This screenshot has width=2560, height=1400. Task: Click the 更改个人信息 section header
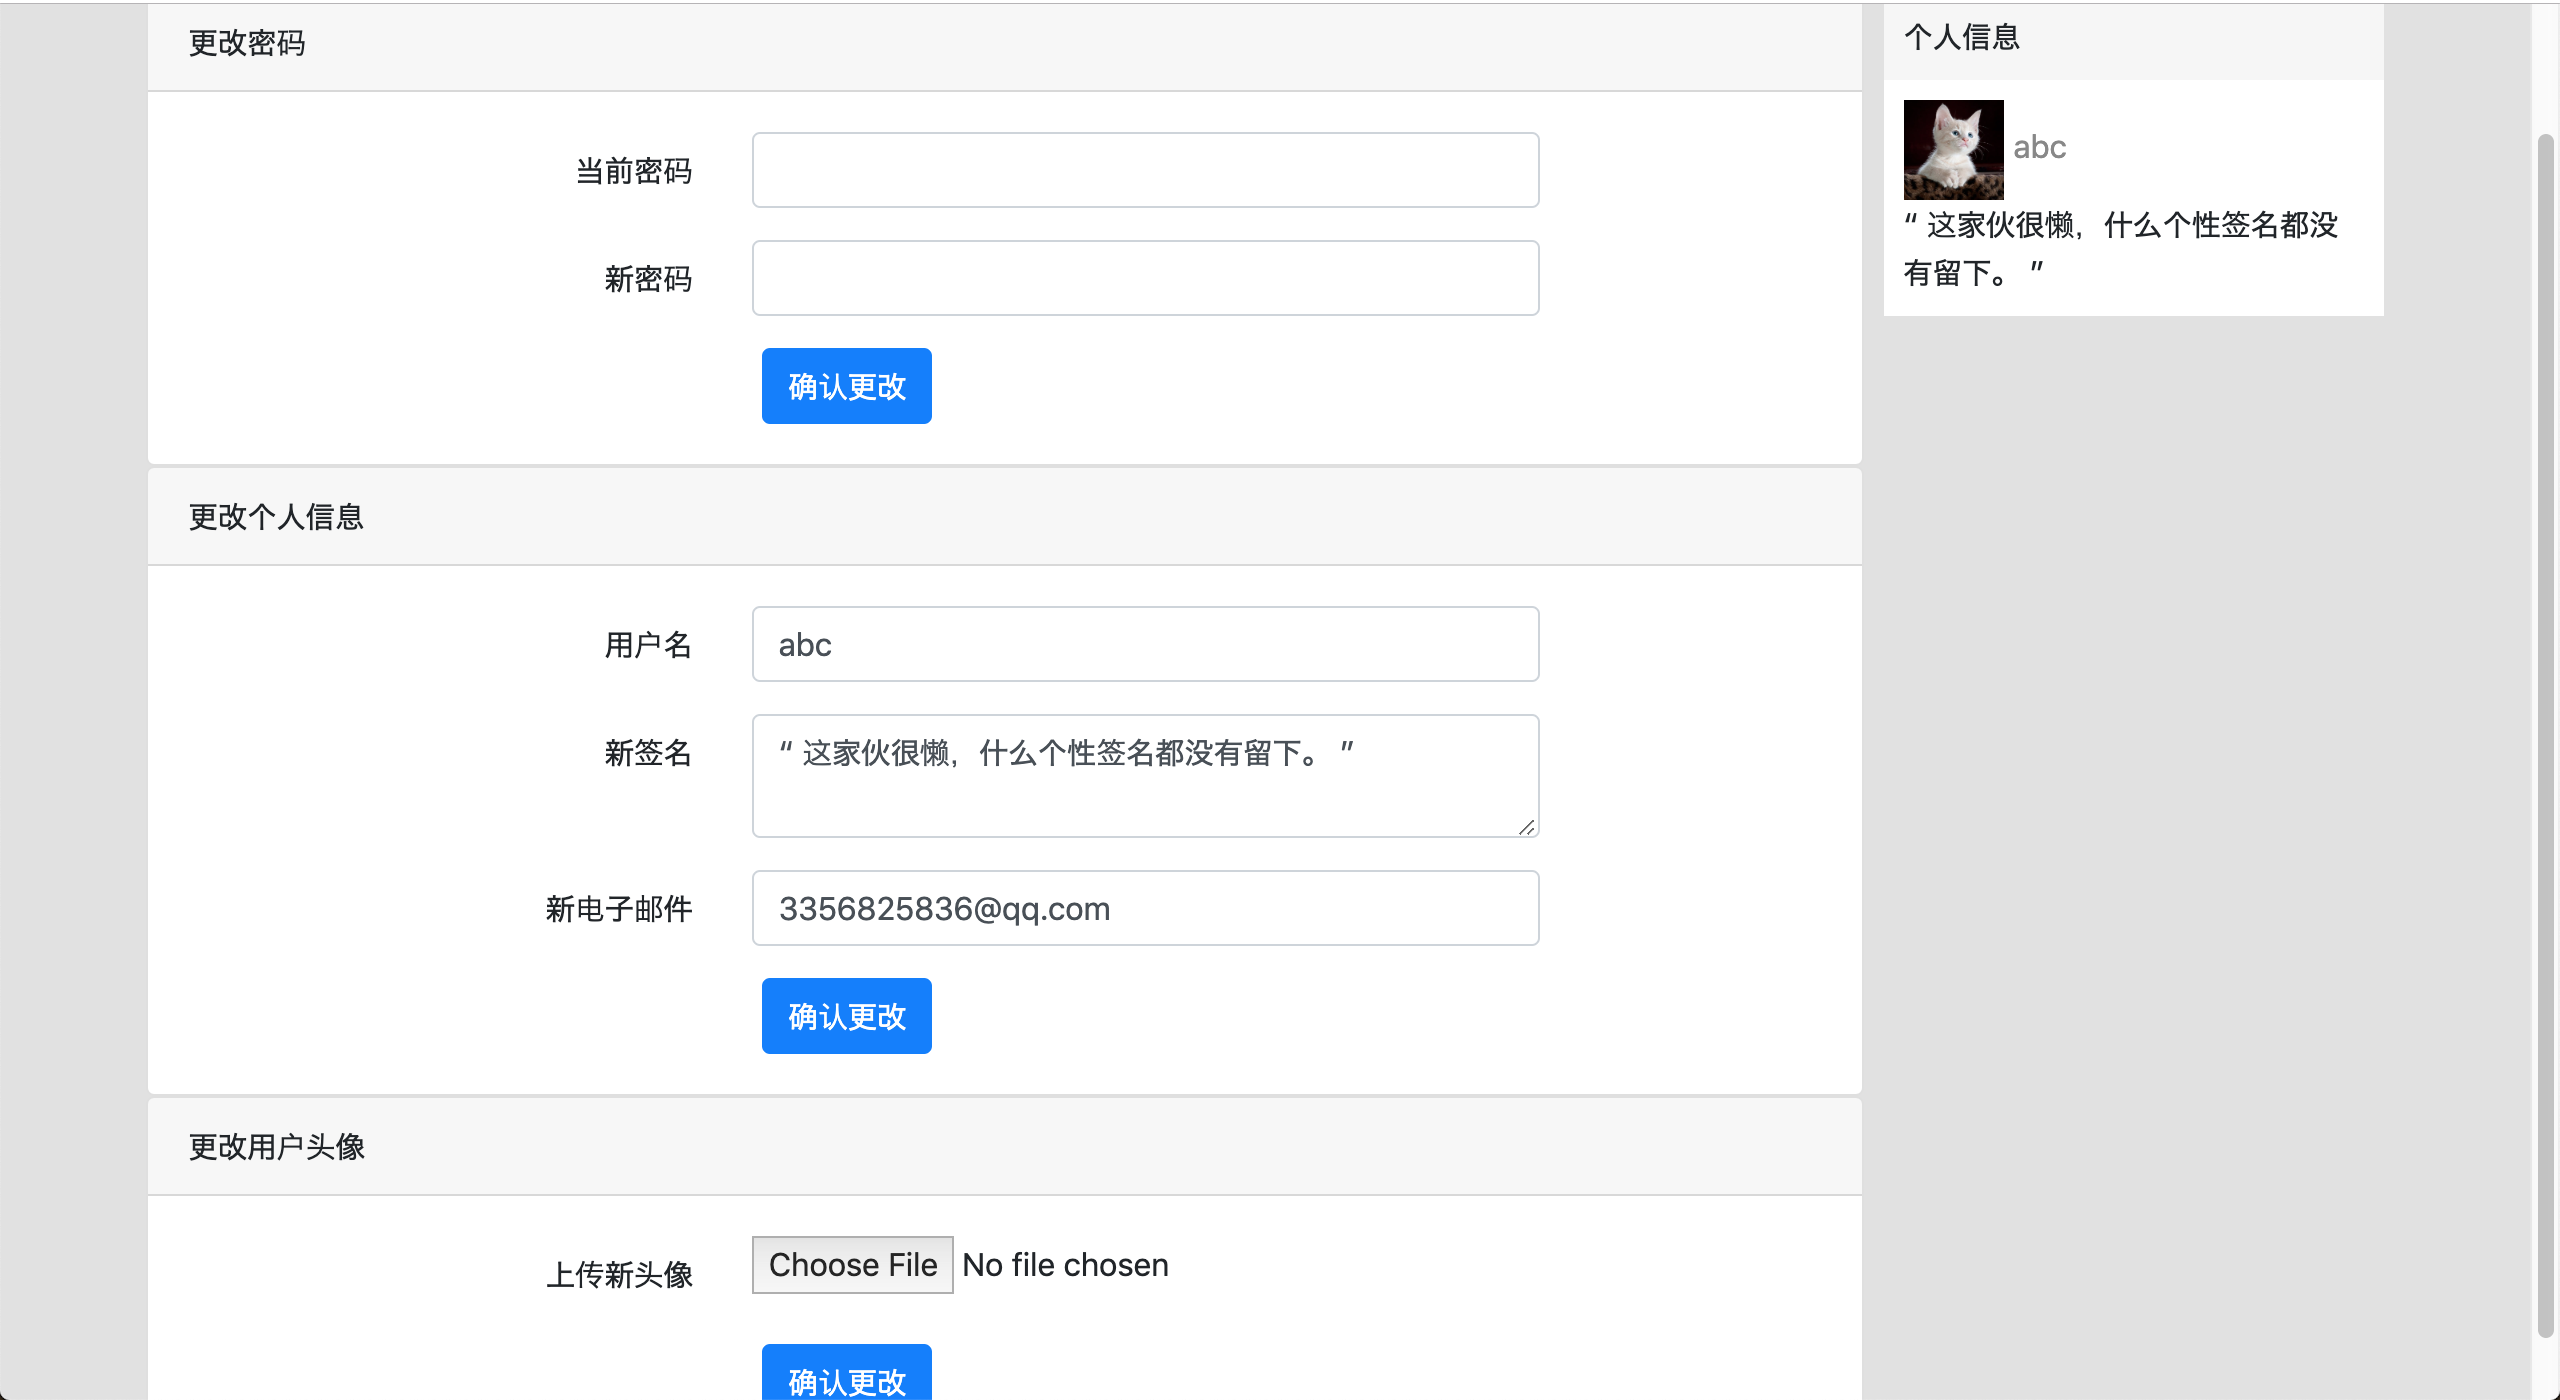pos(276,517)
